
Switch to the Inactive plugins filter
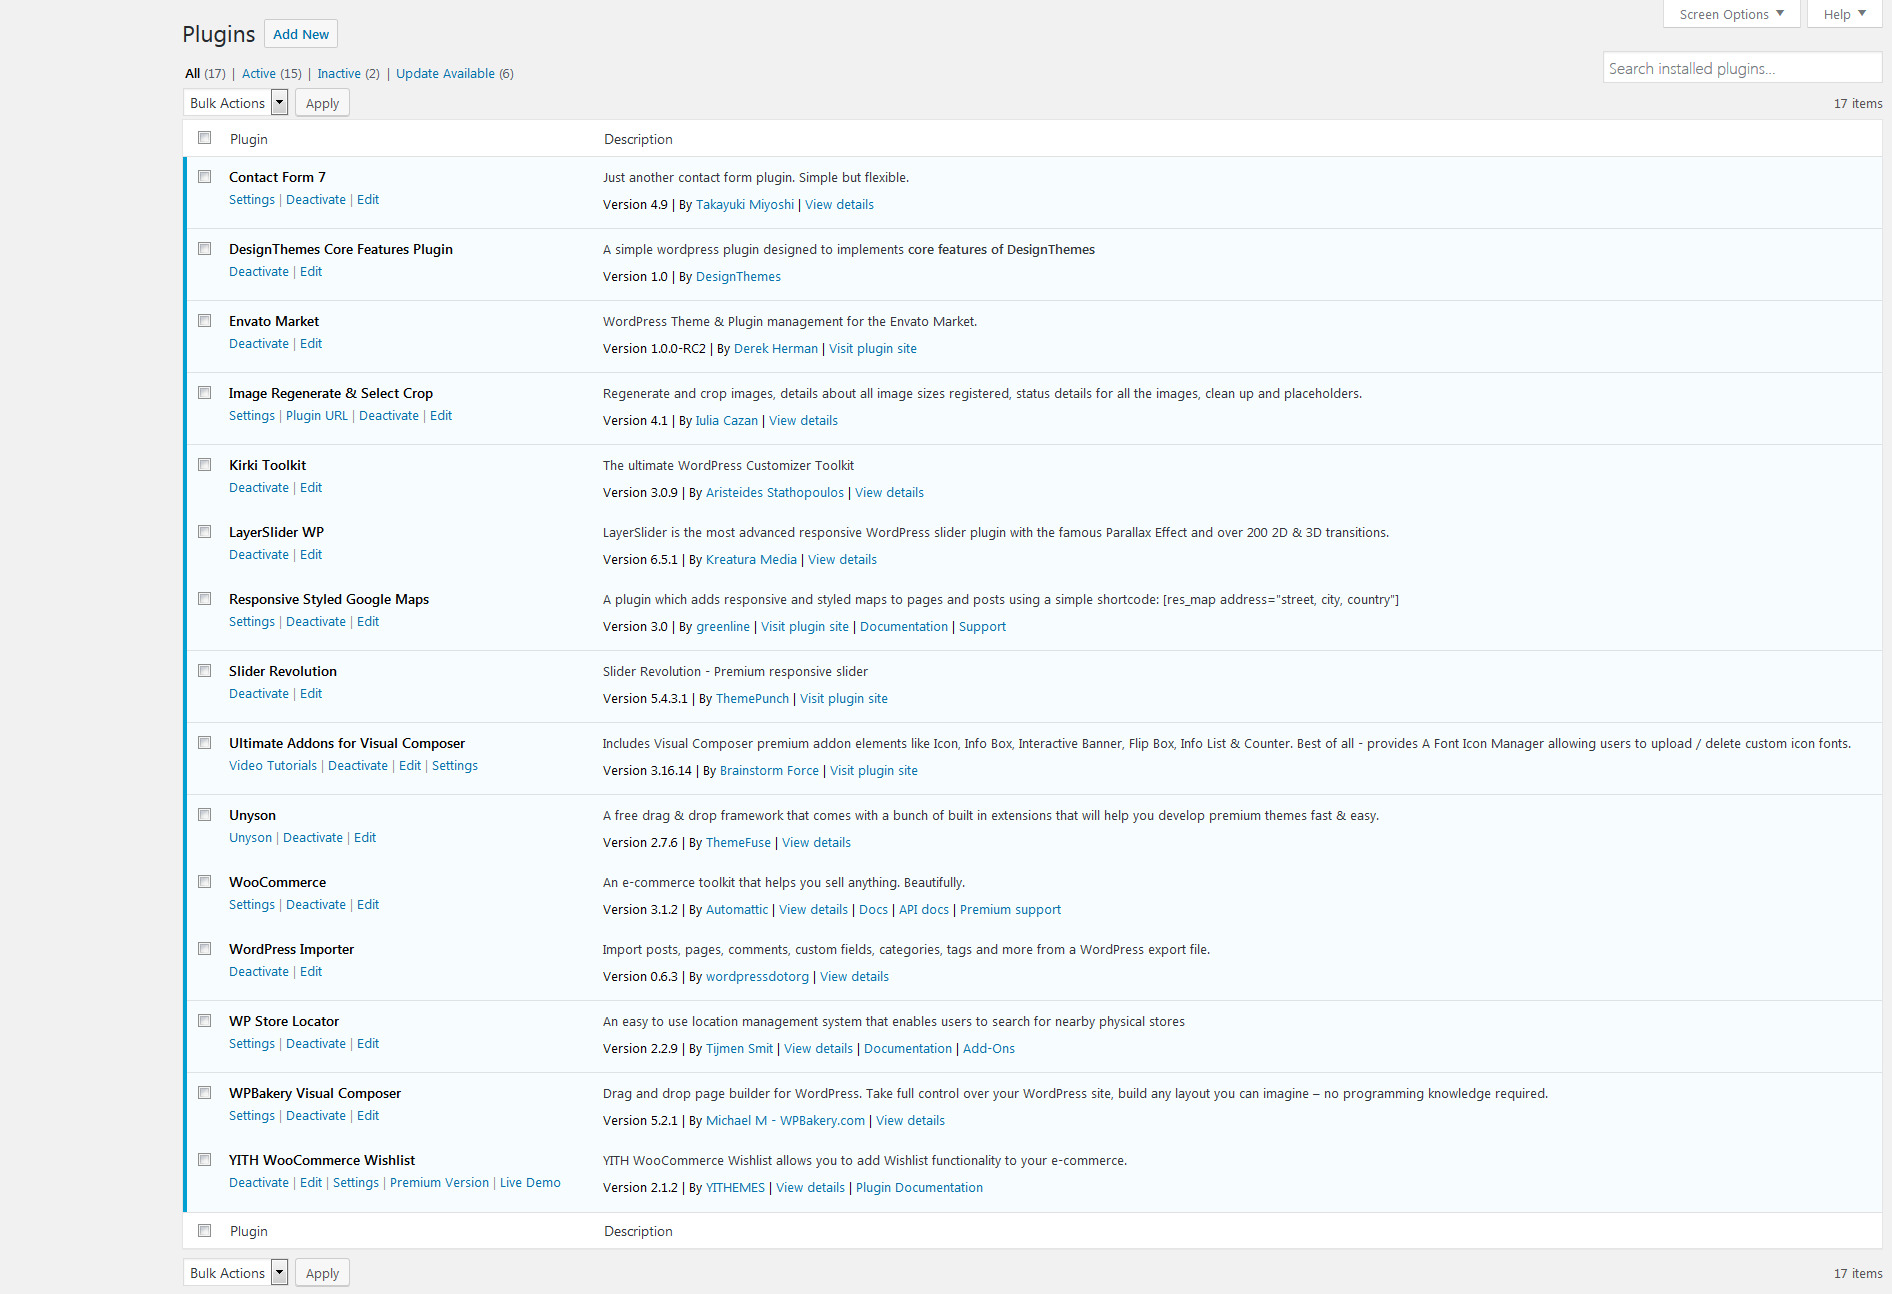coord(339,73)
